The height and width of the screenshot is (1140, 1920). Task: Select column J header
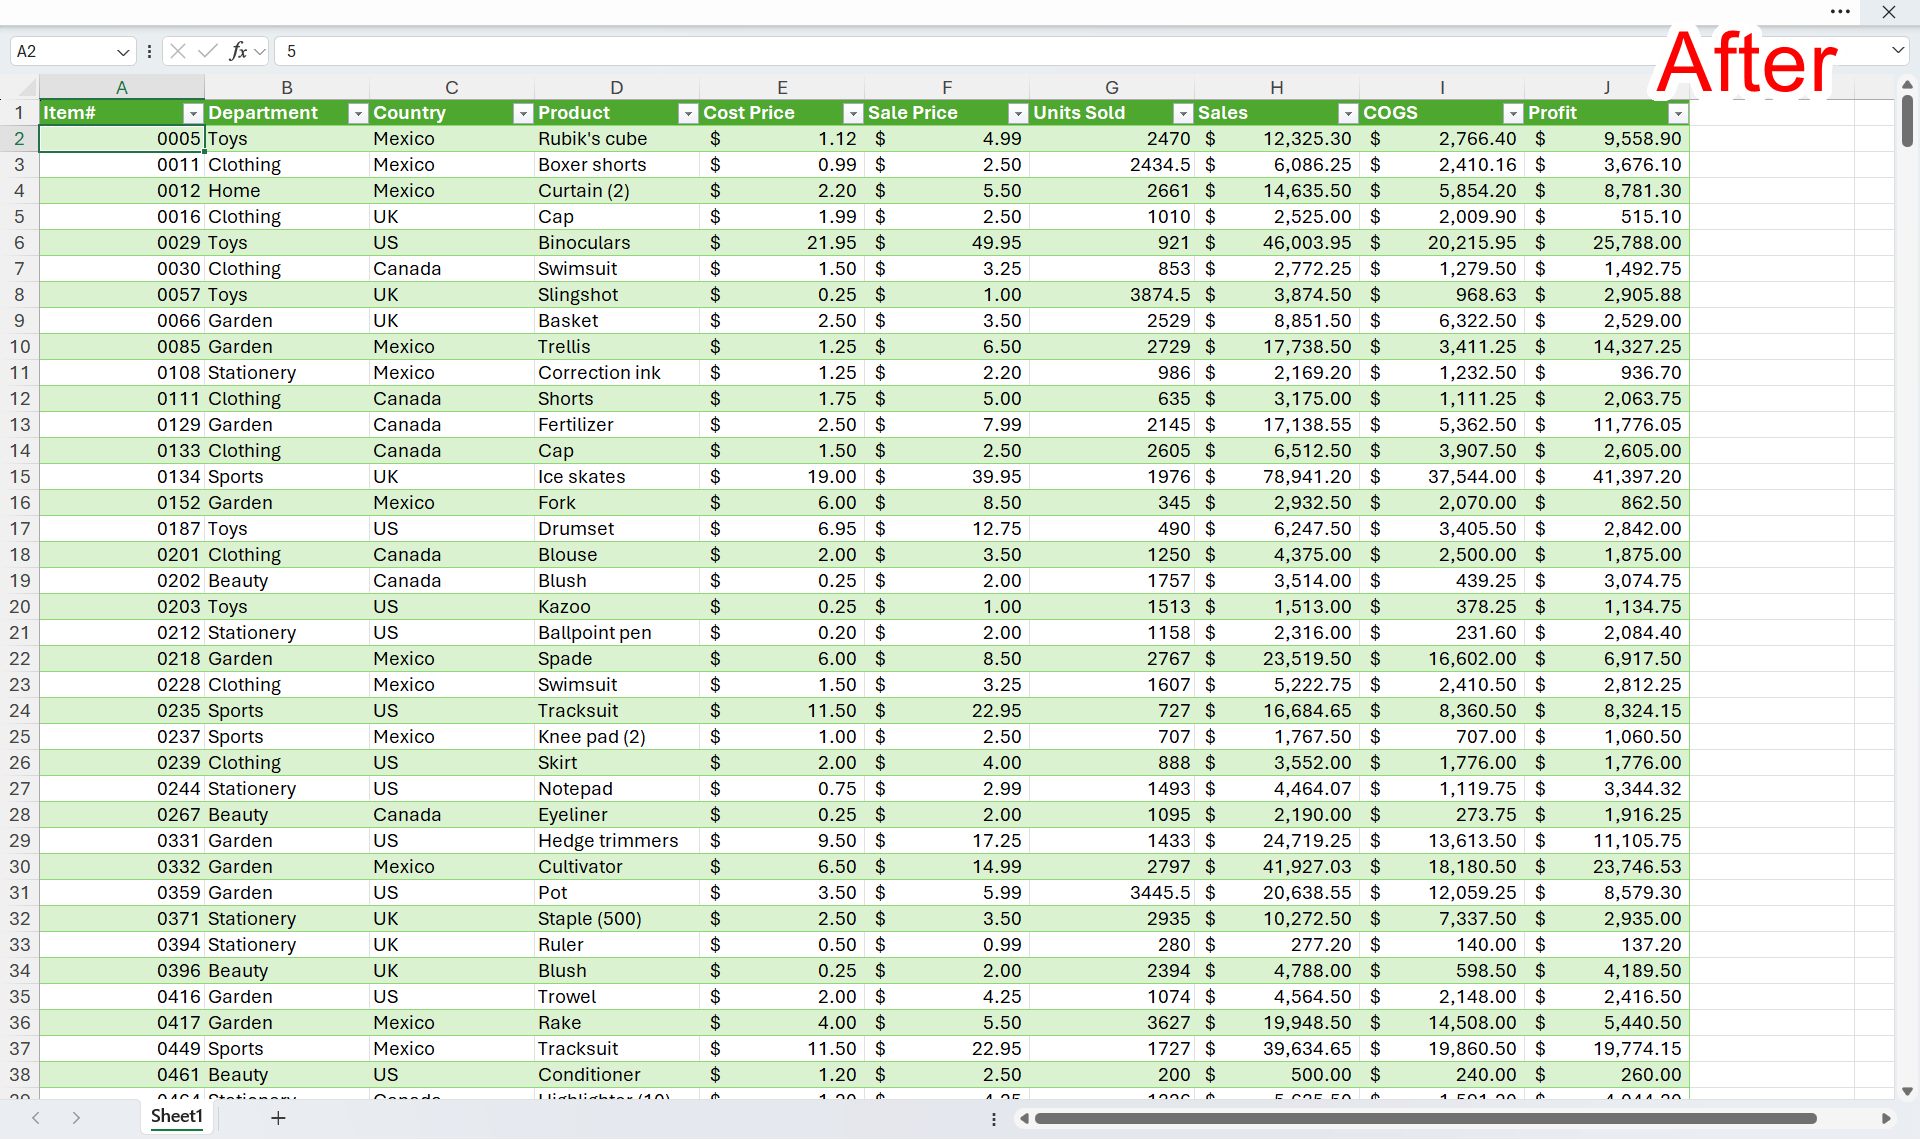[1607, 88]
